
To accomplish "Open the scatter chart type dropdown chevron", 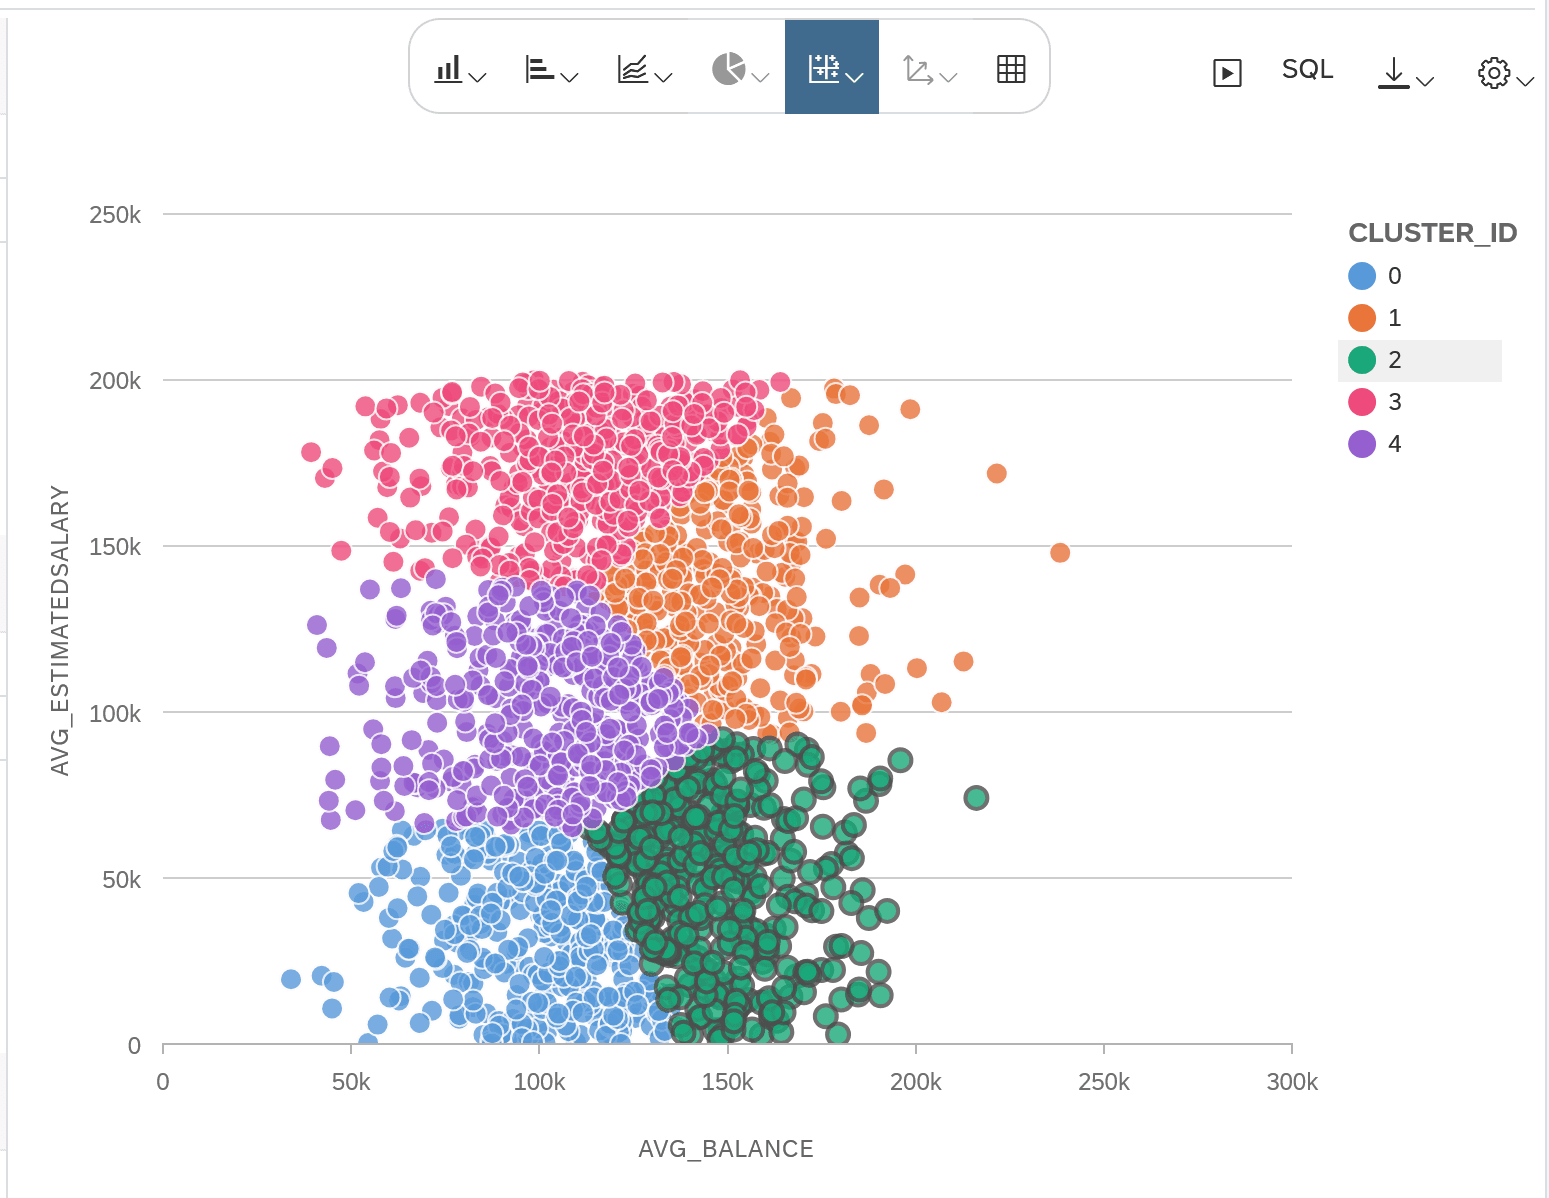I will (x=853, y=74).
